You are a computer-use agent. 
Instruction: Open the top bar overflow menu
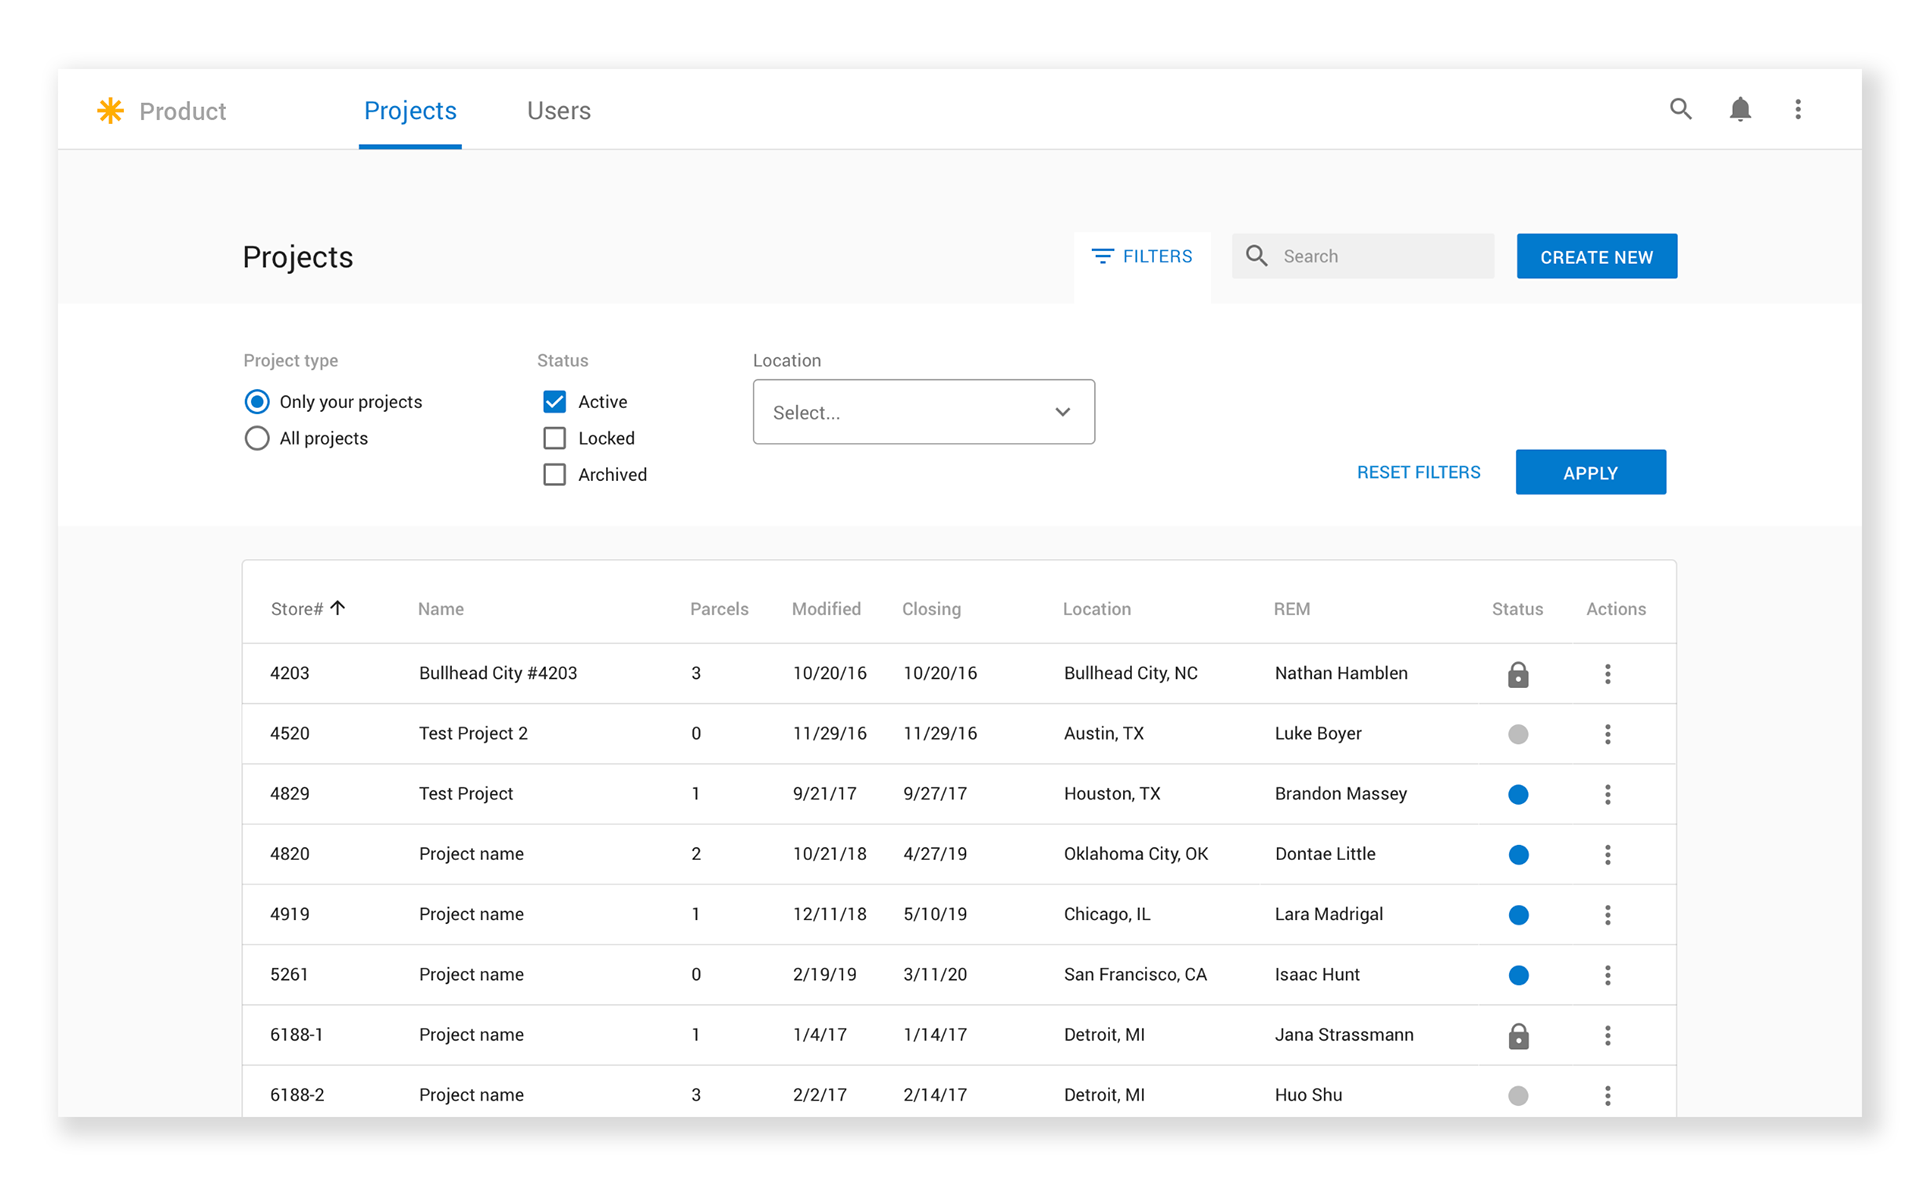1798,109
